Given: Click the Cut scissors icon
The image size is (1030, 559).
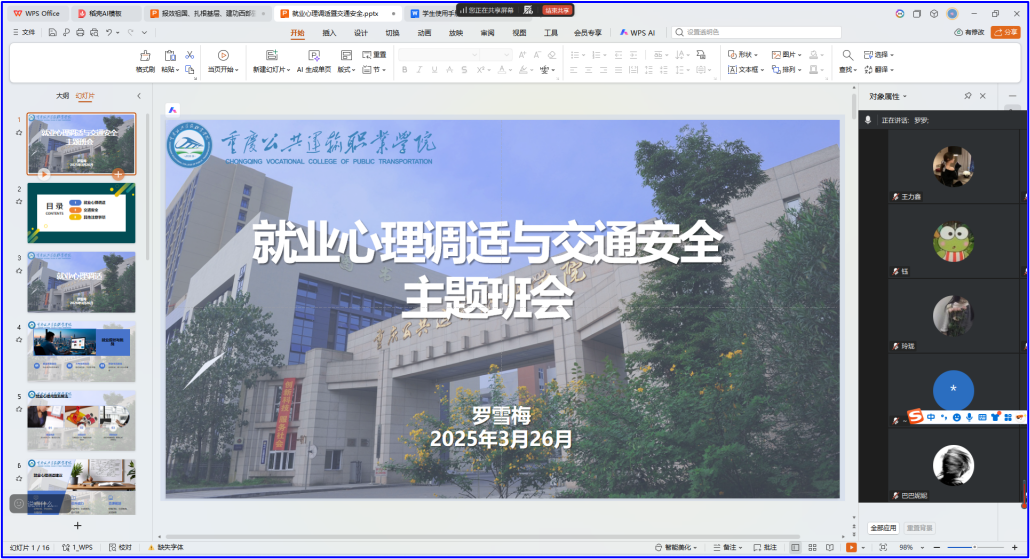Looking at the screenshot, I should coord(190,54).
